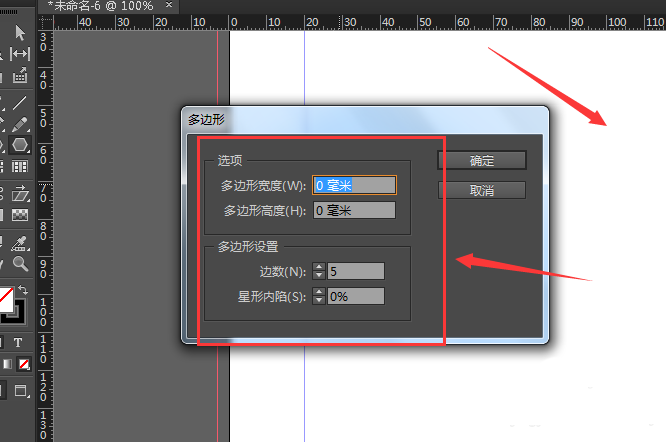This screenshot has height=442, width=666.
Task: Cancel the polygon dialog with 取消
Action: click(x=482, y=190)
